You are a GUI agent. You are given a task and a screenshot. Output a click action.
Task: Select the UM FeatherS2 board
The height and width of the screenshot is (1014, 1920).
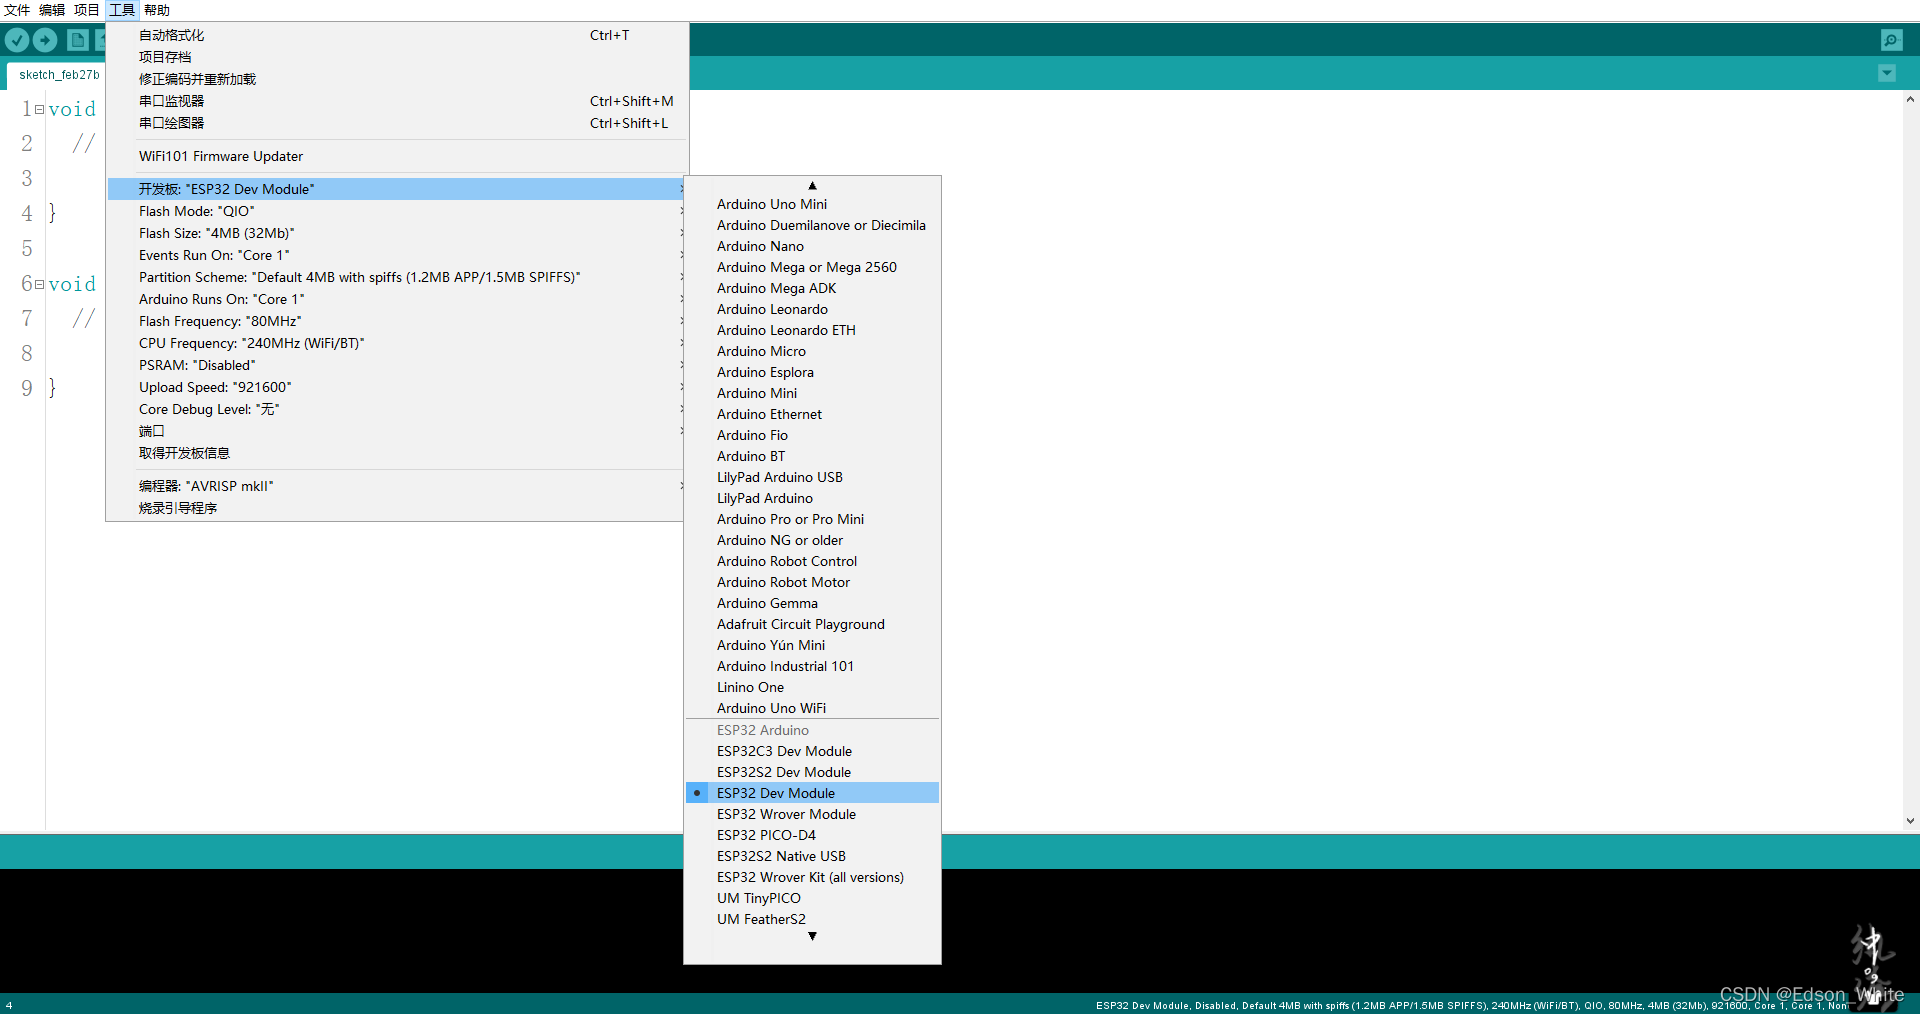point(812,919)
